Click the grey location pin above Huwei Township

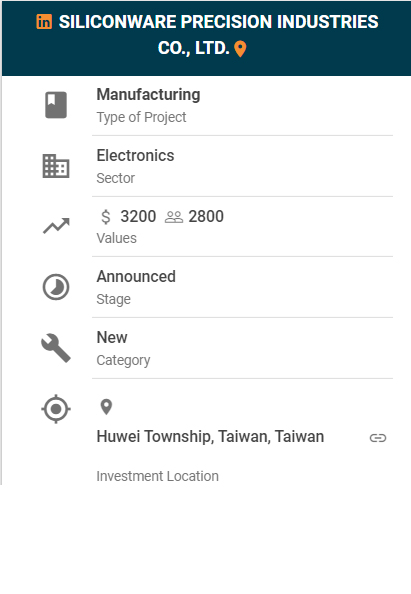(x=106, y=407)
